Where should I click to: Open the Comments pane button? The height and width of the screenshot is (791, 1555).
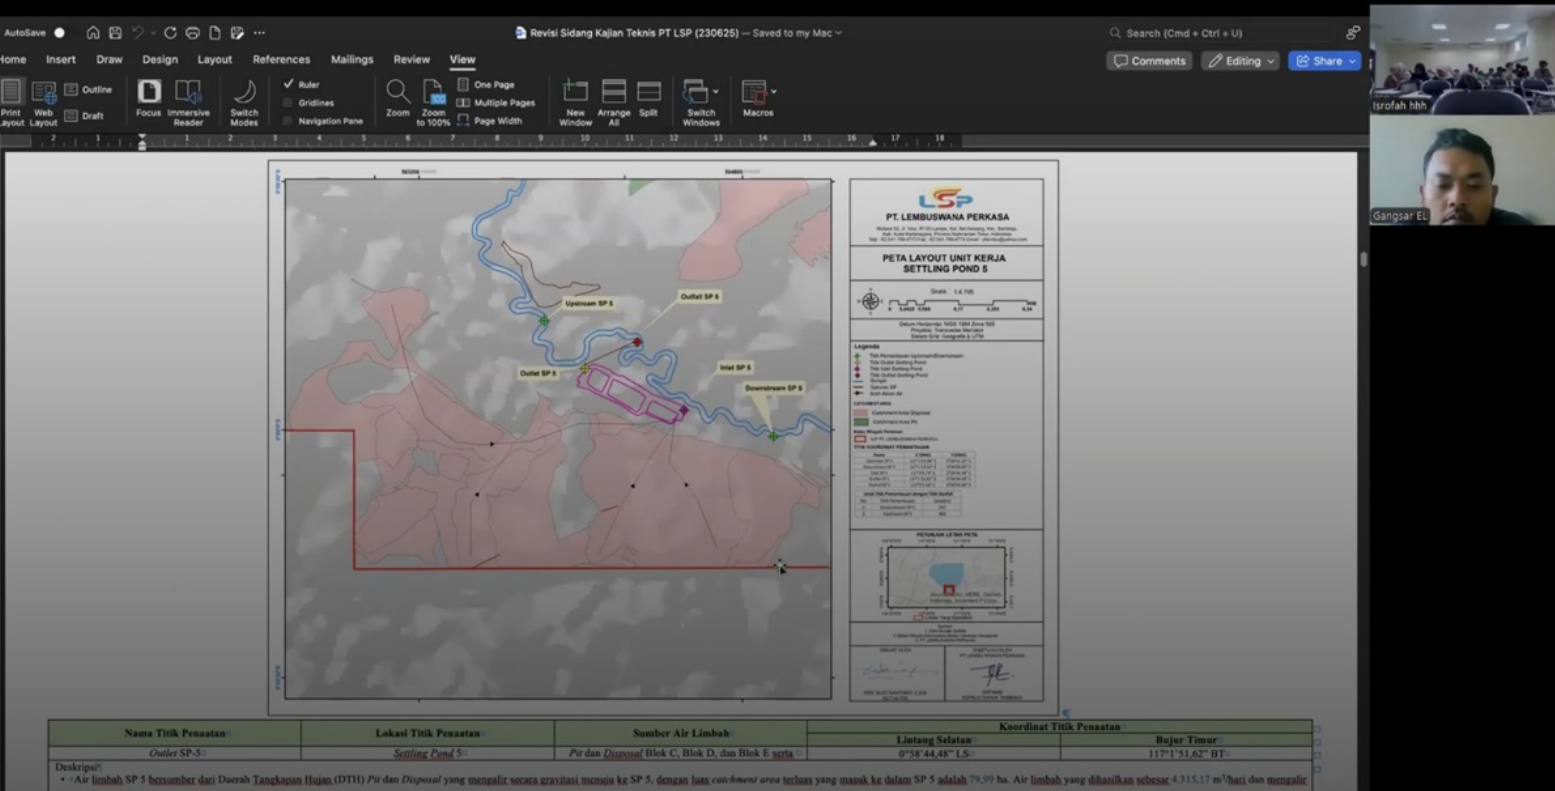point(1149,61)
